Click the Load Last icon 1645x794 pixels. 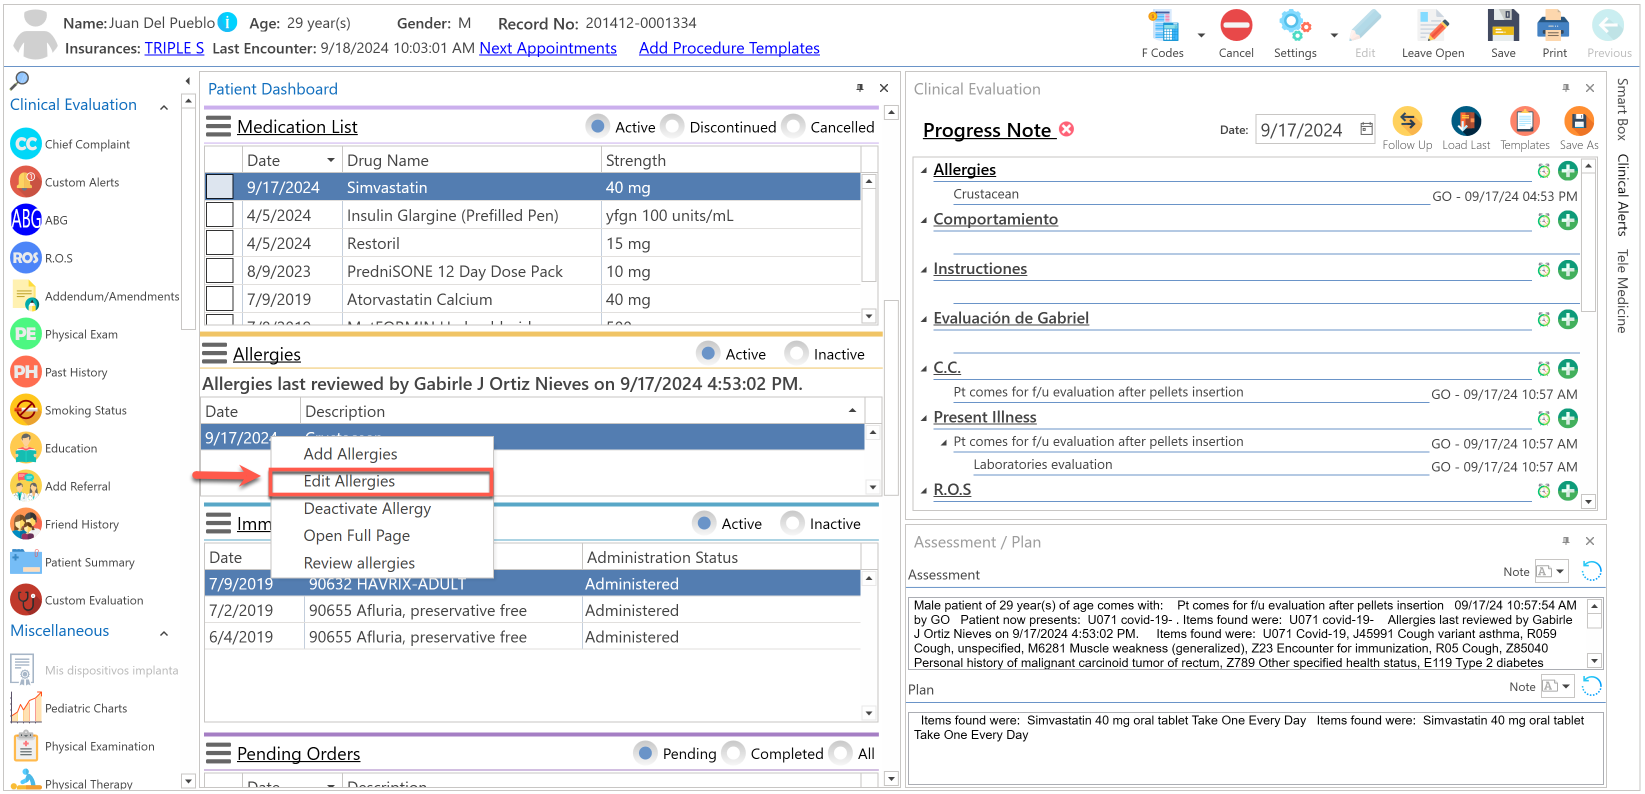point(1466,121)
